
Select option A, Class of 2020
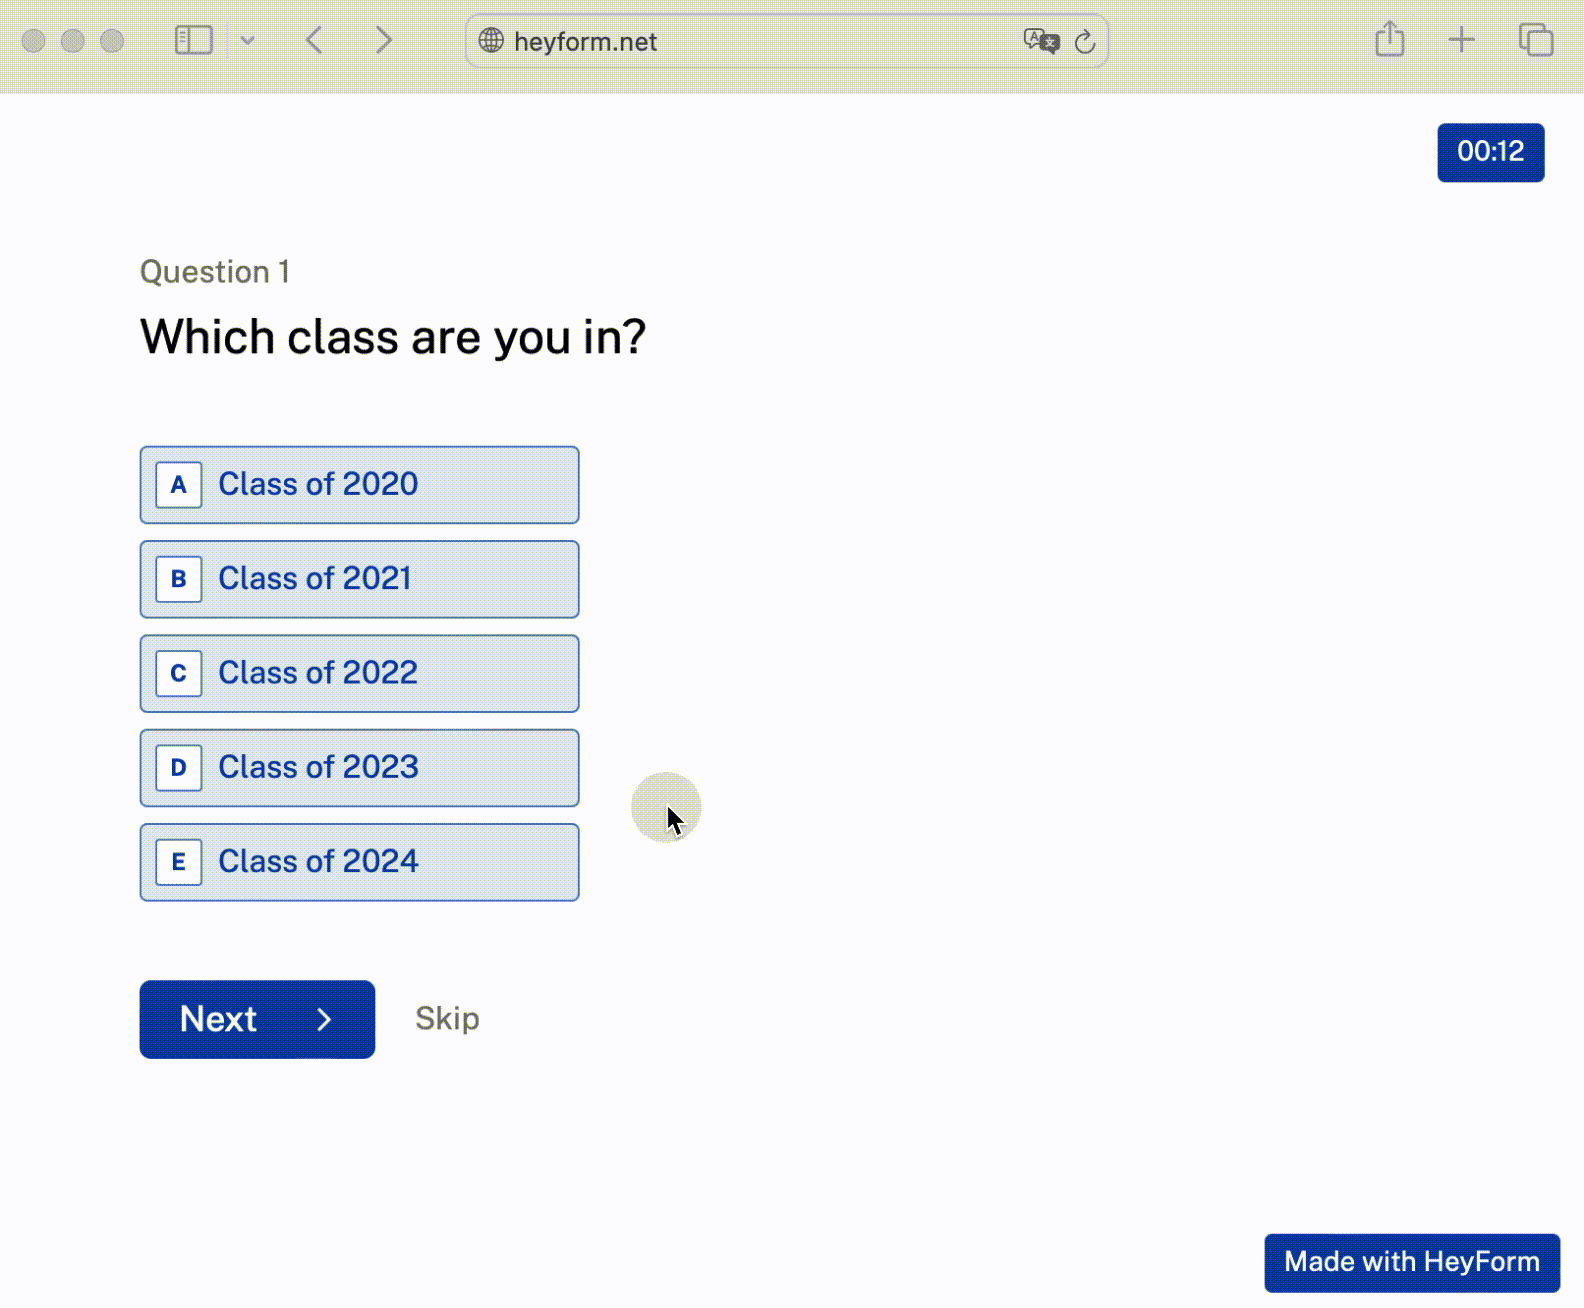pyautogui.click(x=359, y=485)
